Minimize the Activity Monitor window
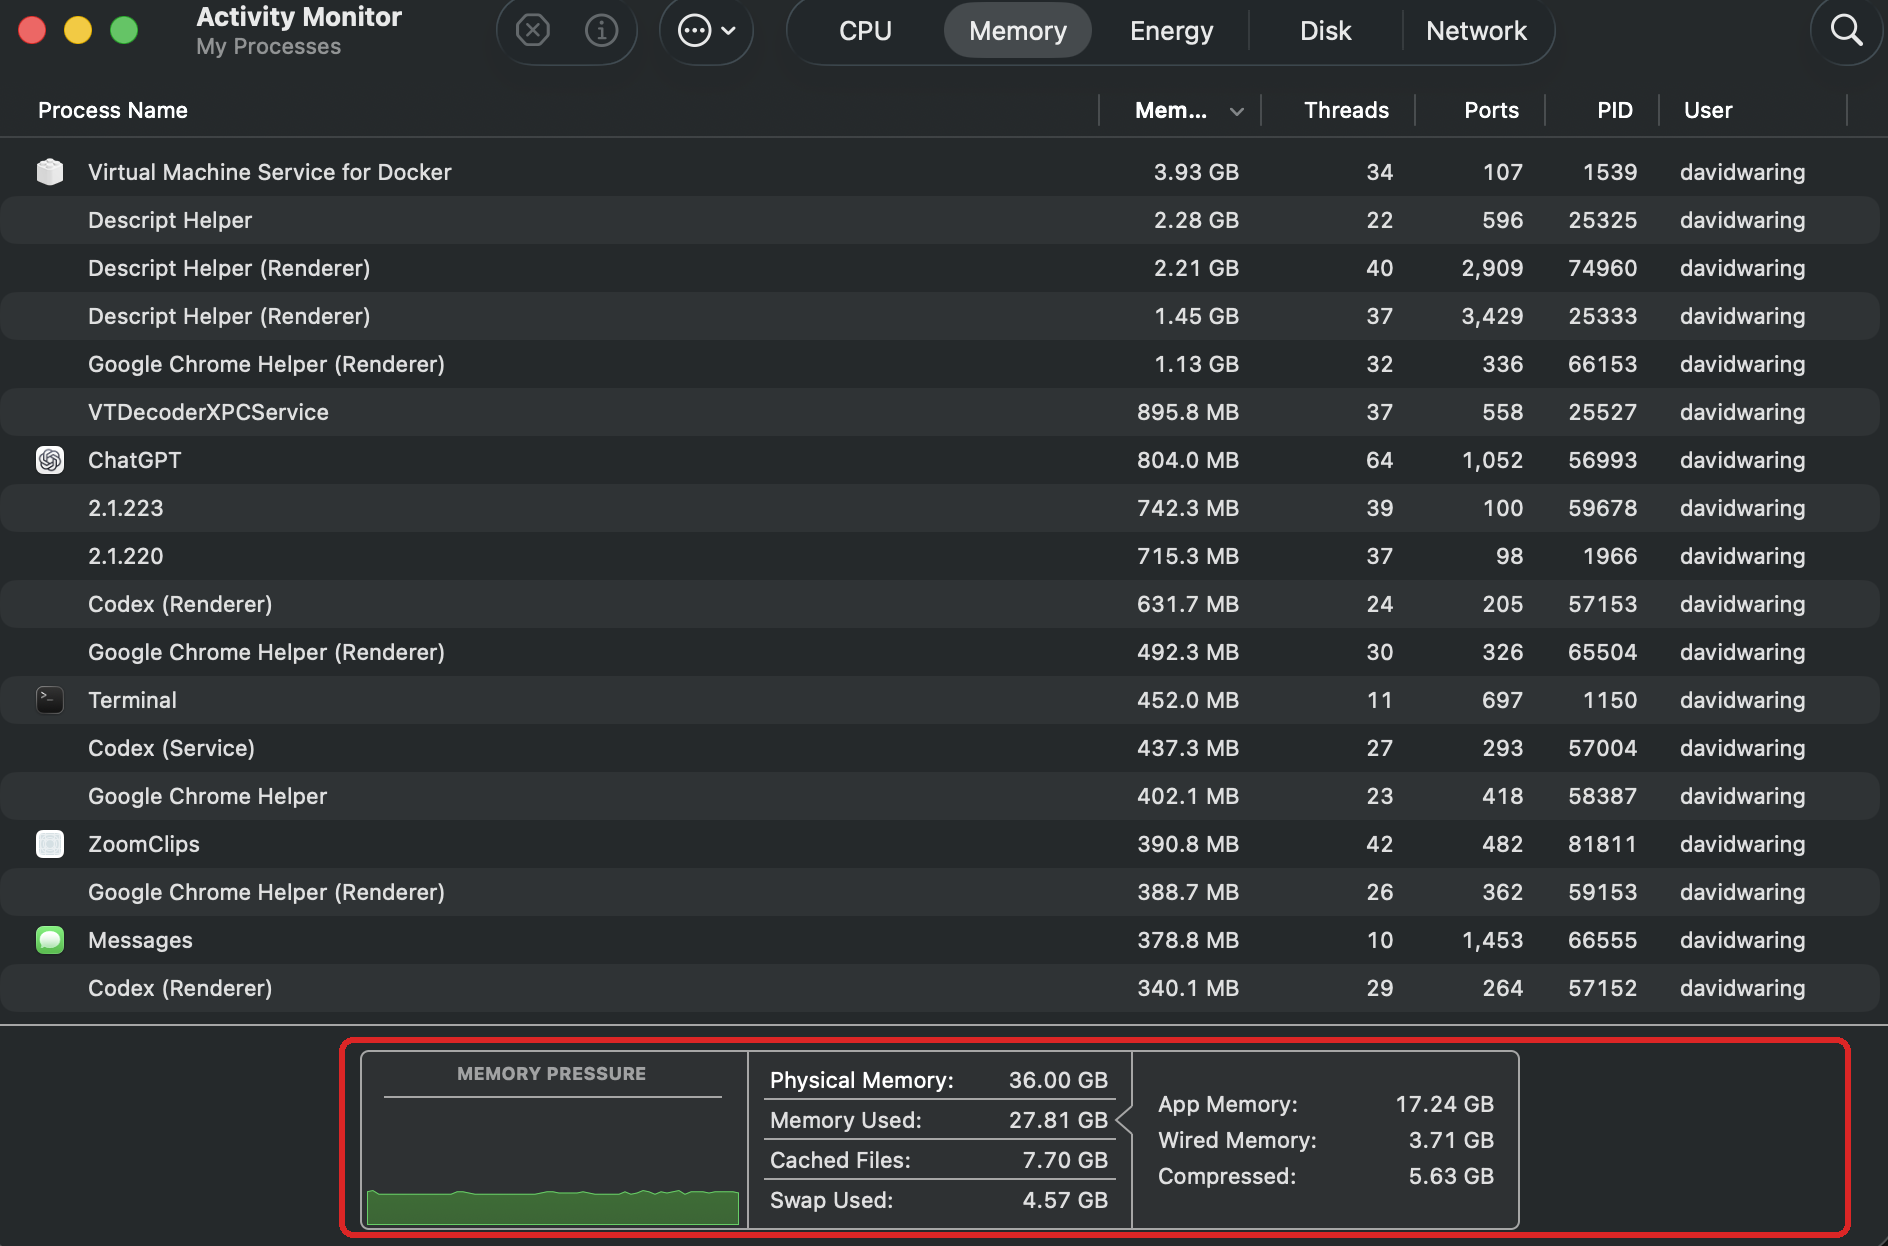 pos(78,30)
